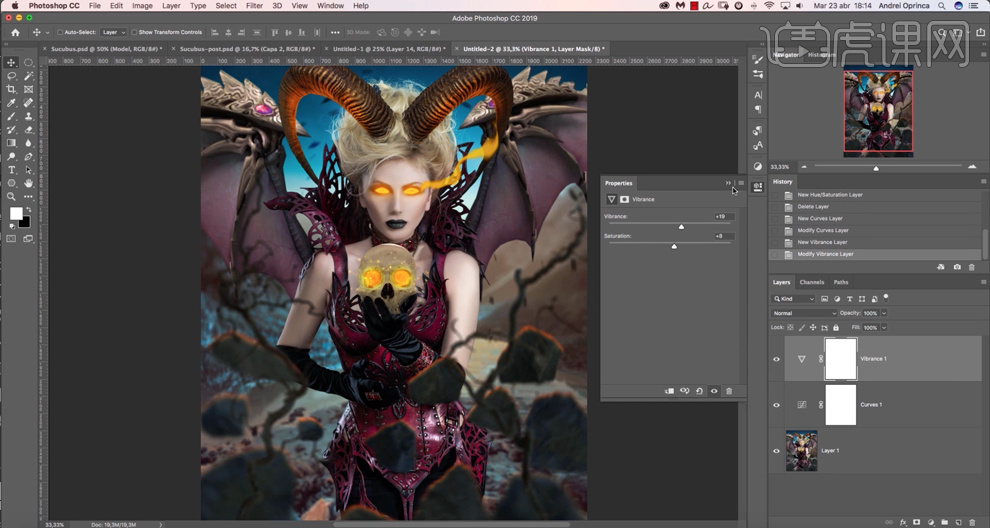
Task: Enable the Auto-Select checkbox
Action: (x=60, y=32)
